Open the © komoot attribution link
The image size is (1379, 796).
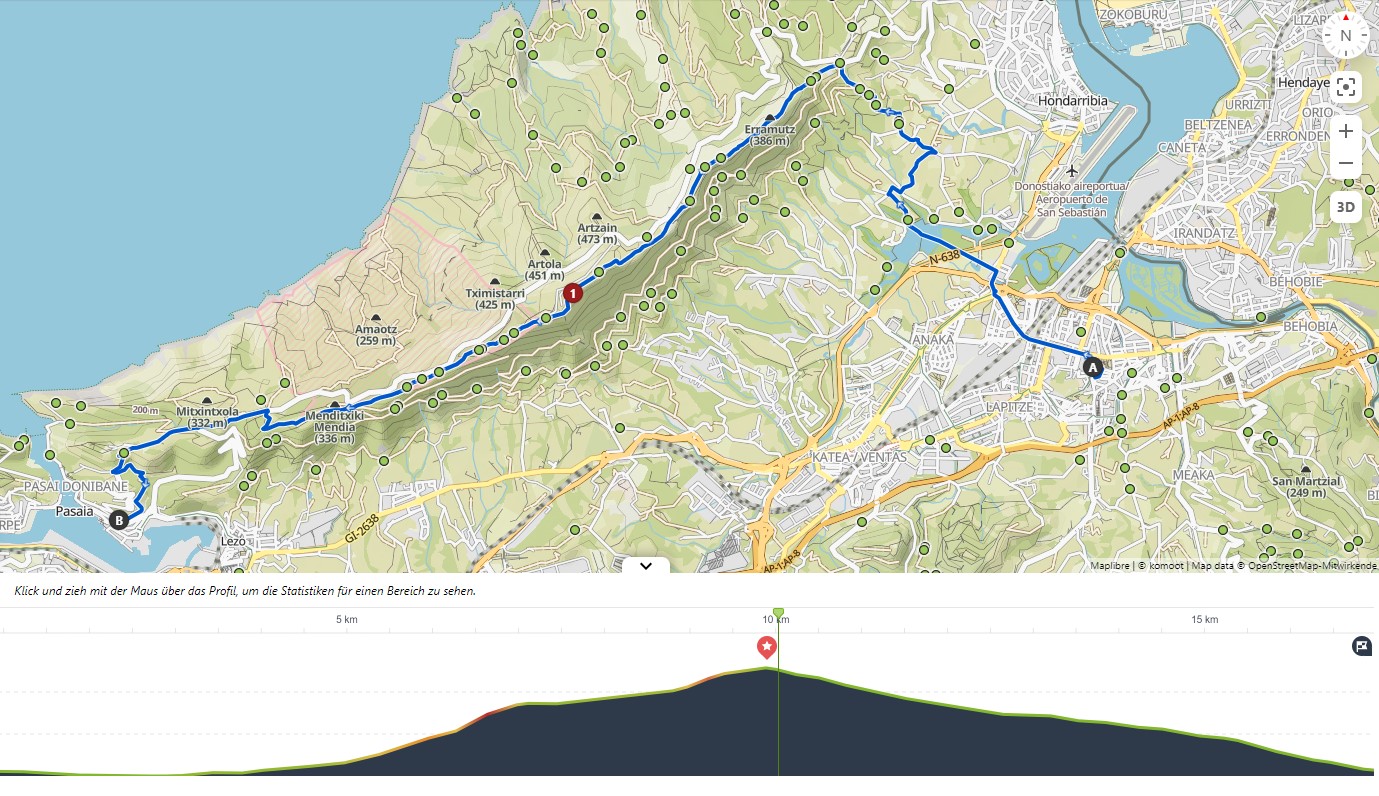1160,565
